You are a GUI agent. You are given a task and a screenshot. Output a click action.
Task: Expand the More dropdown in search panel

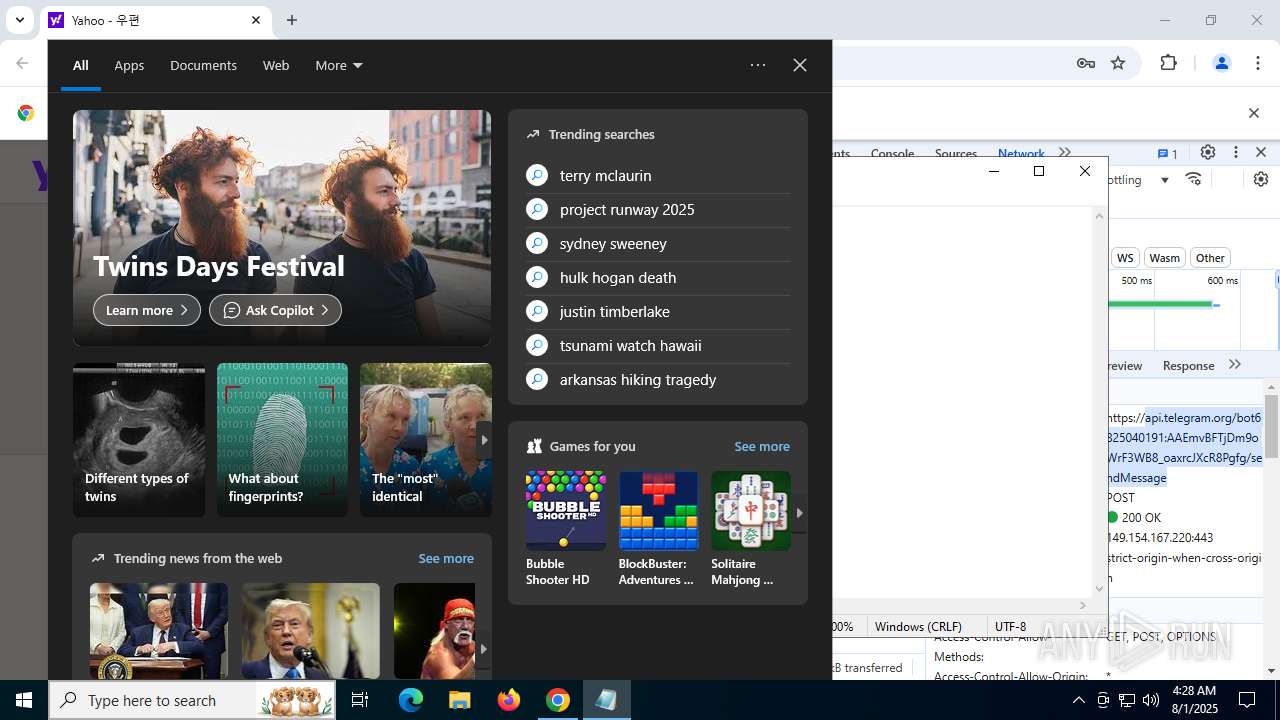coord(338,65)
